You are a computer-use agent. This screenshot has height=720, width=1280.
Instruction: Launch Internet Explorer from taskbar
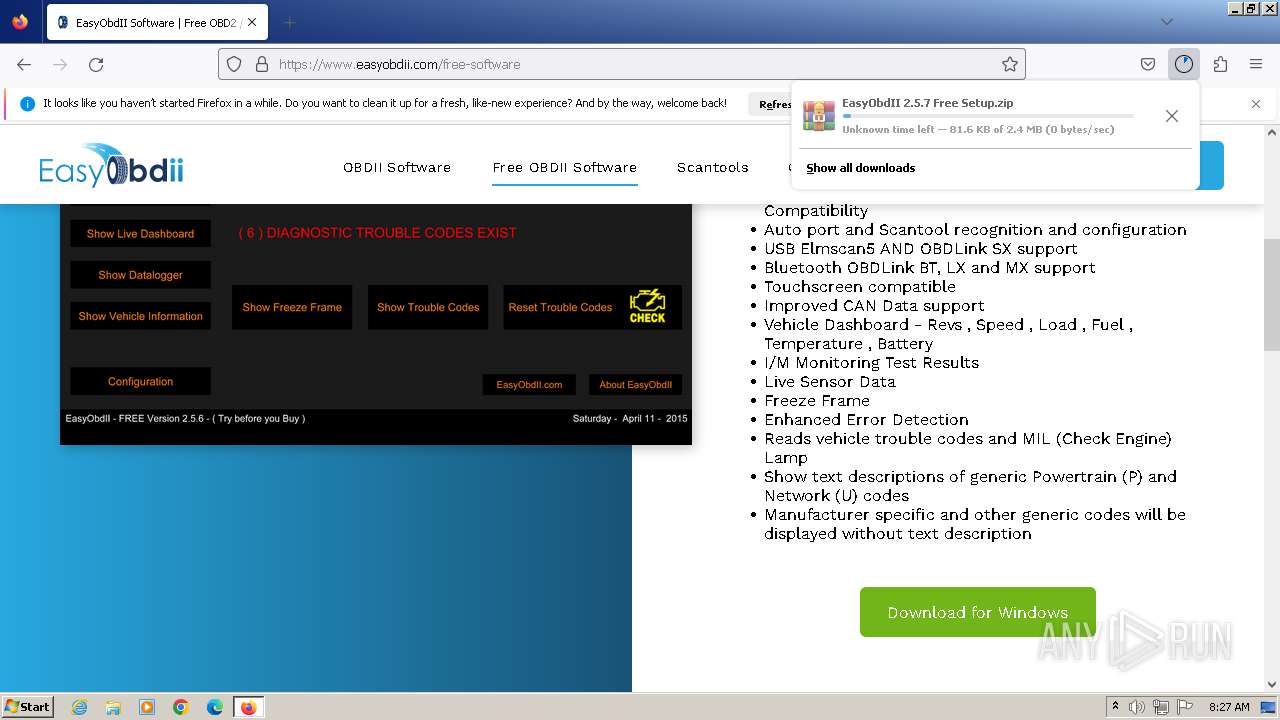(80, 707)
